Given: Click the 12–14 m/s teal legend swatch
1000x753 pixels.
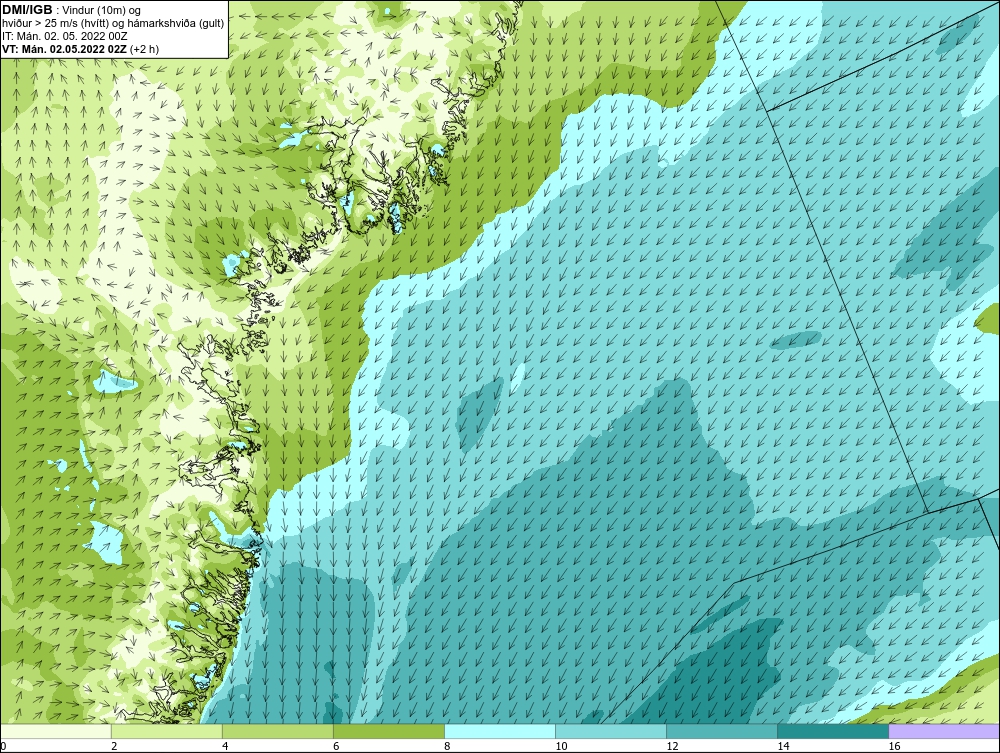Looking at the screenshot, I should (722, 731).
